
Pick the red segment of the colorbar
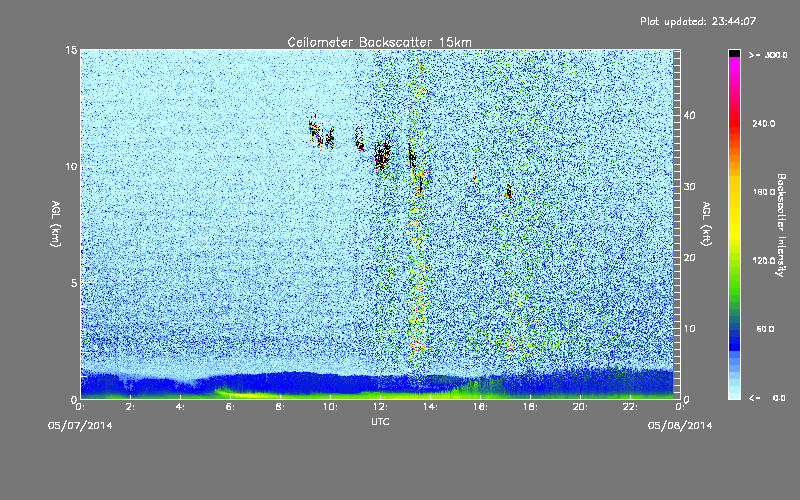click(734, 125)
